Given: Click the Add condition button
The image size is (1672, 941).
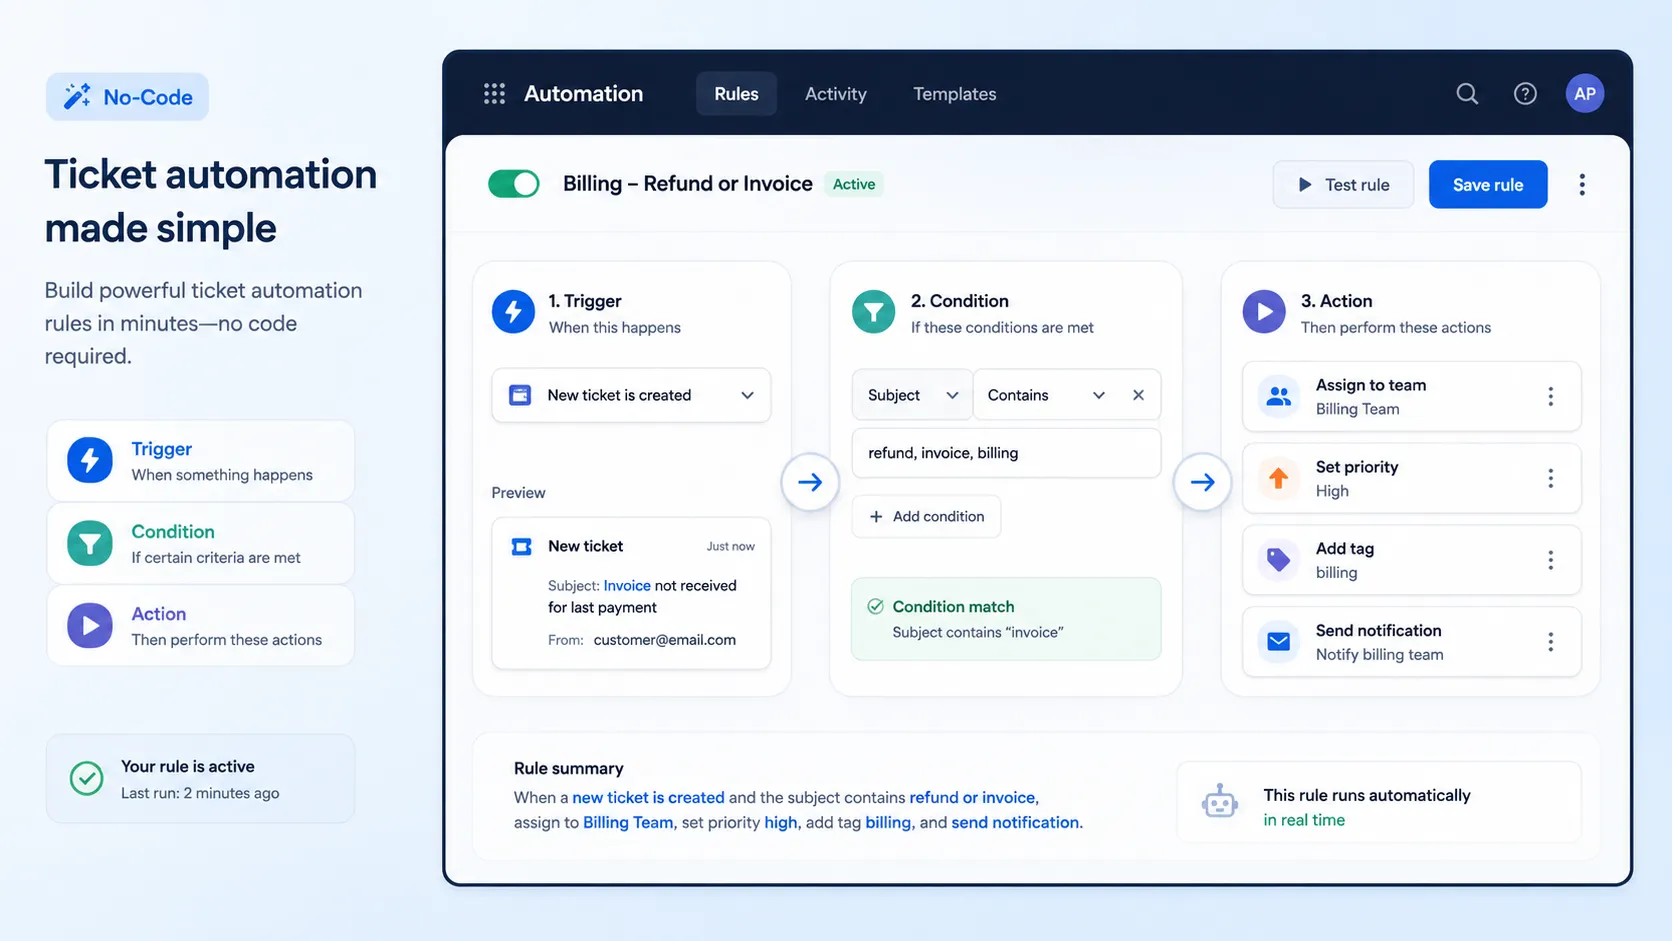Looking at the screenshot, I should (x=926, y=517).
